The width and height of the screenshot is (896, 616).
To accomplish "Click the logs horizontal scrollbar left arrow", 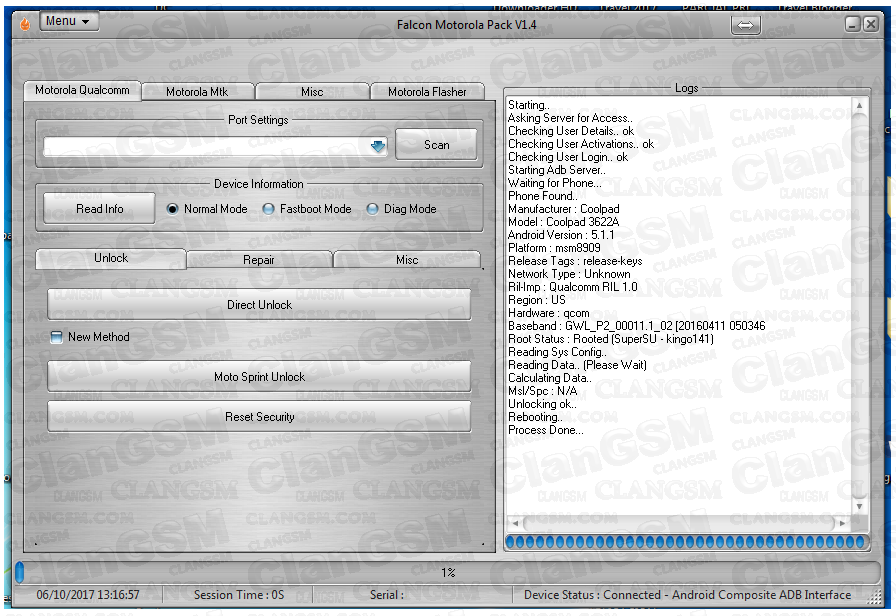I will tap(515, 522).
